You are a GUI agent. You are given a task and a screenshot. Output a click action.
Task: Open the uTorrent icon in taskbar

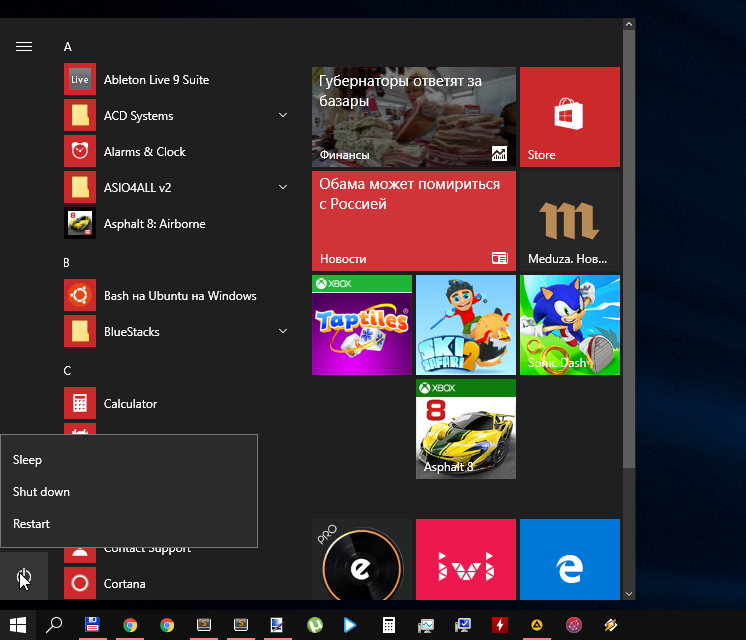(313, 625)
